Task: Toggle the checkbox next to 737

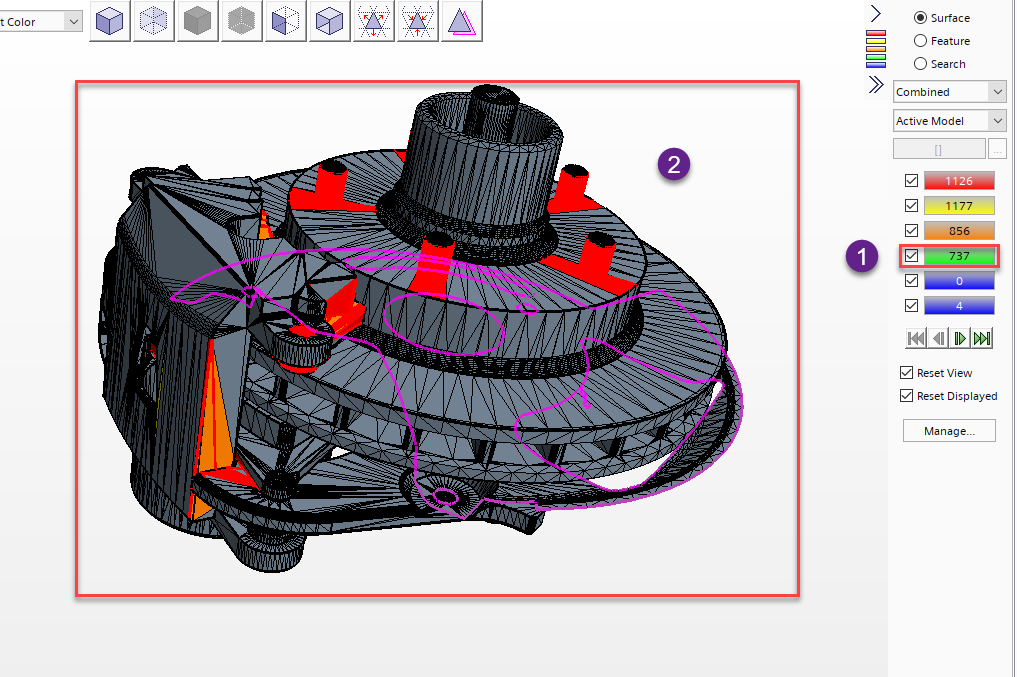Action: click(911, 255)
